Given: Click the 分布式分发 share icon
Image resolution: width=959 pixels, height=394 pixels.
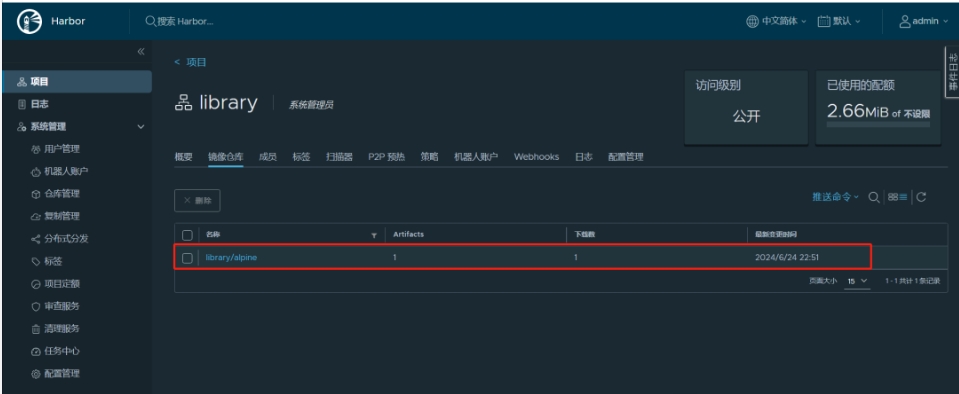Looking at the screenshot, I should pos(35,239).
